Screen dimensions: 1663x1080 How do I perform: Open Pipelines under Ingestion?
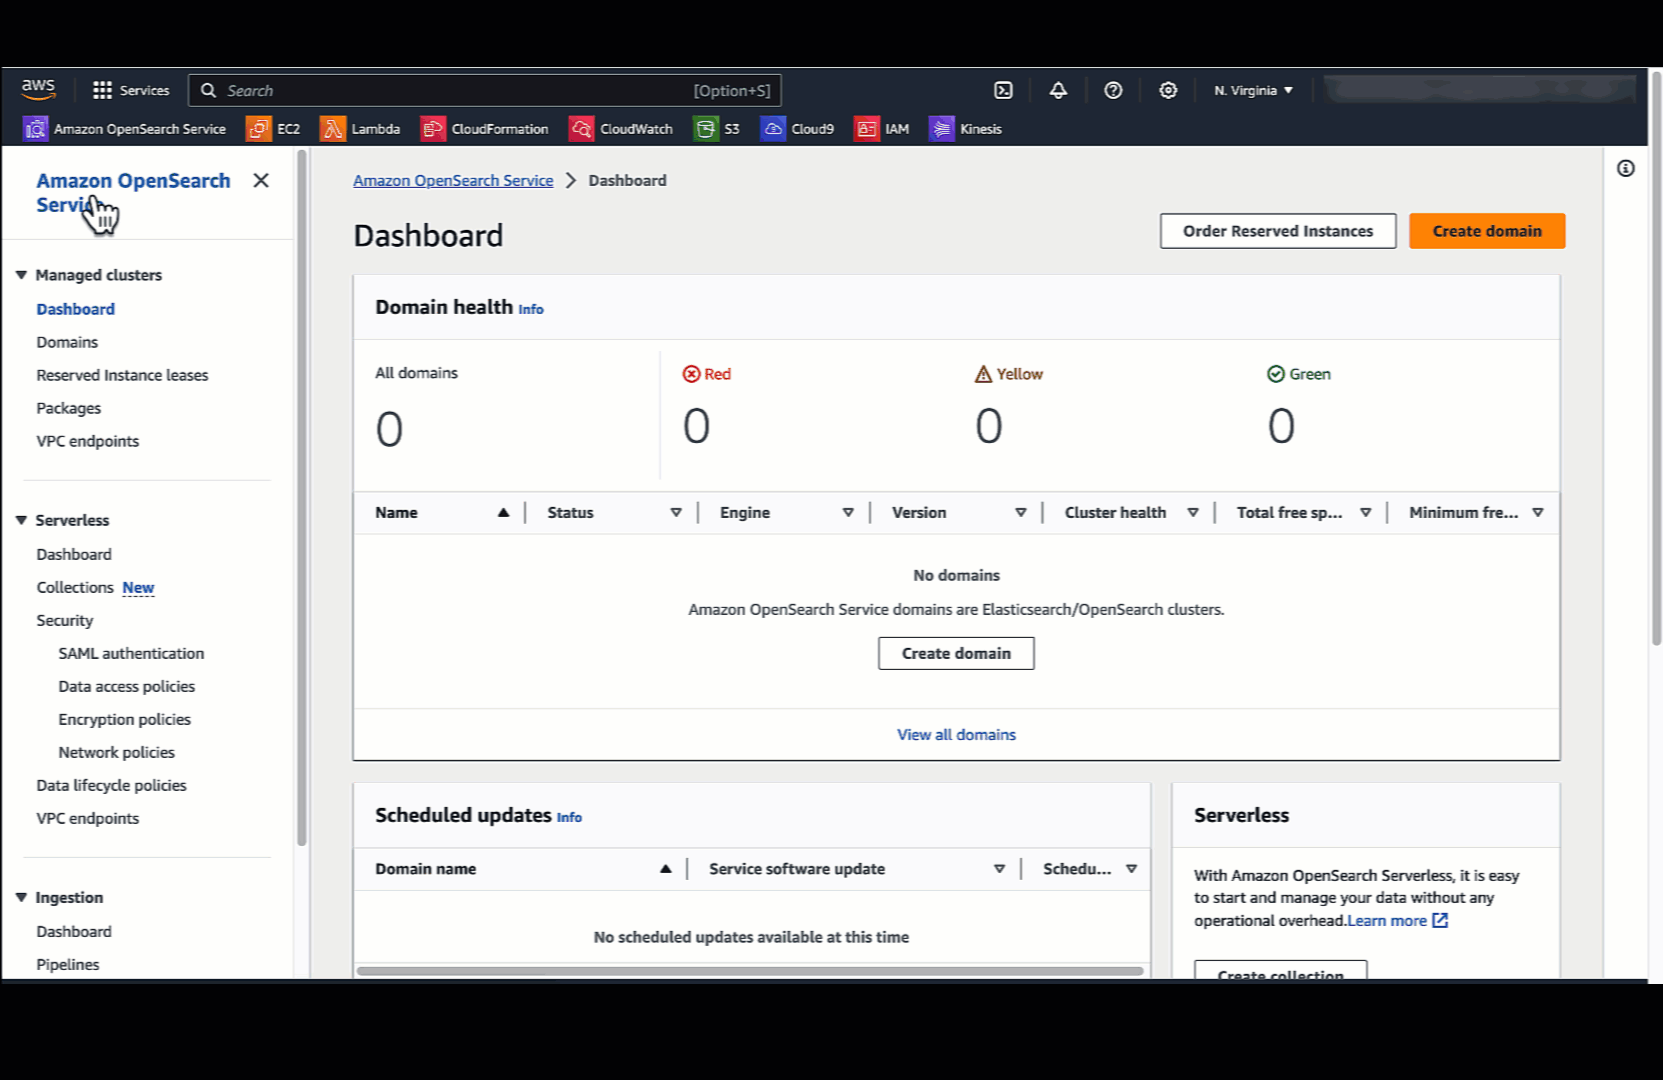pos(68,964)
